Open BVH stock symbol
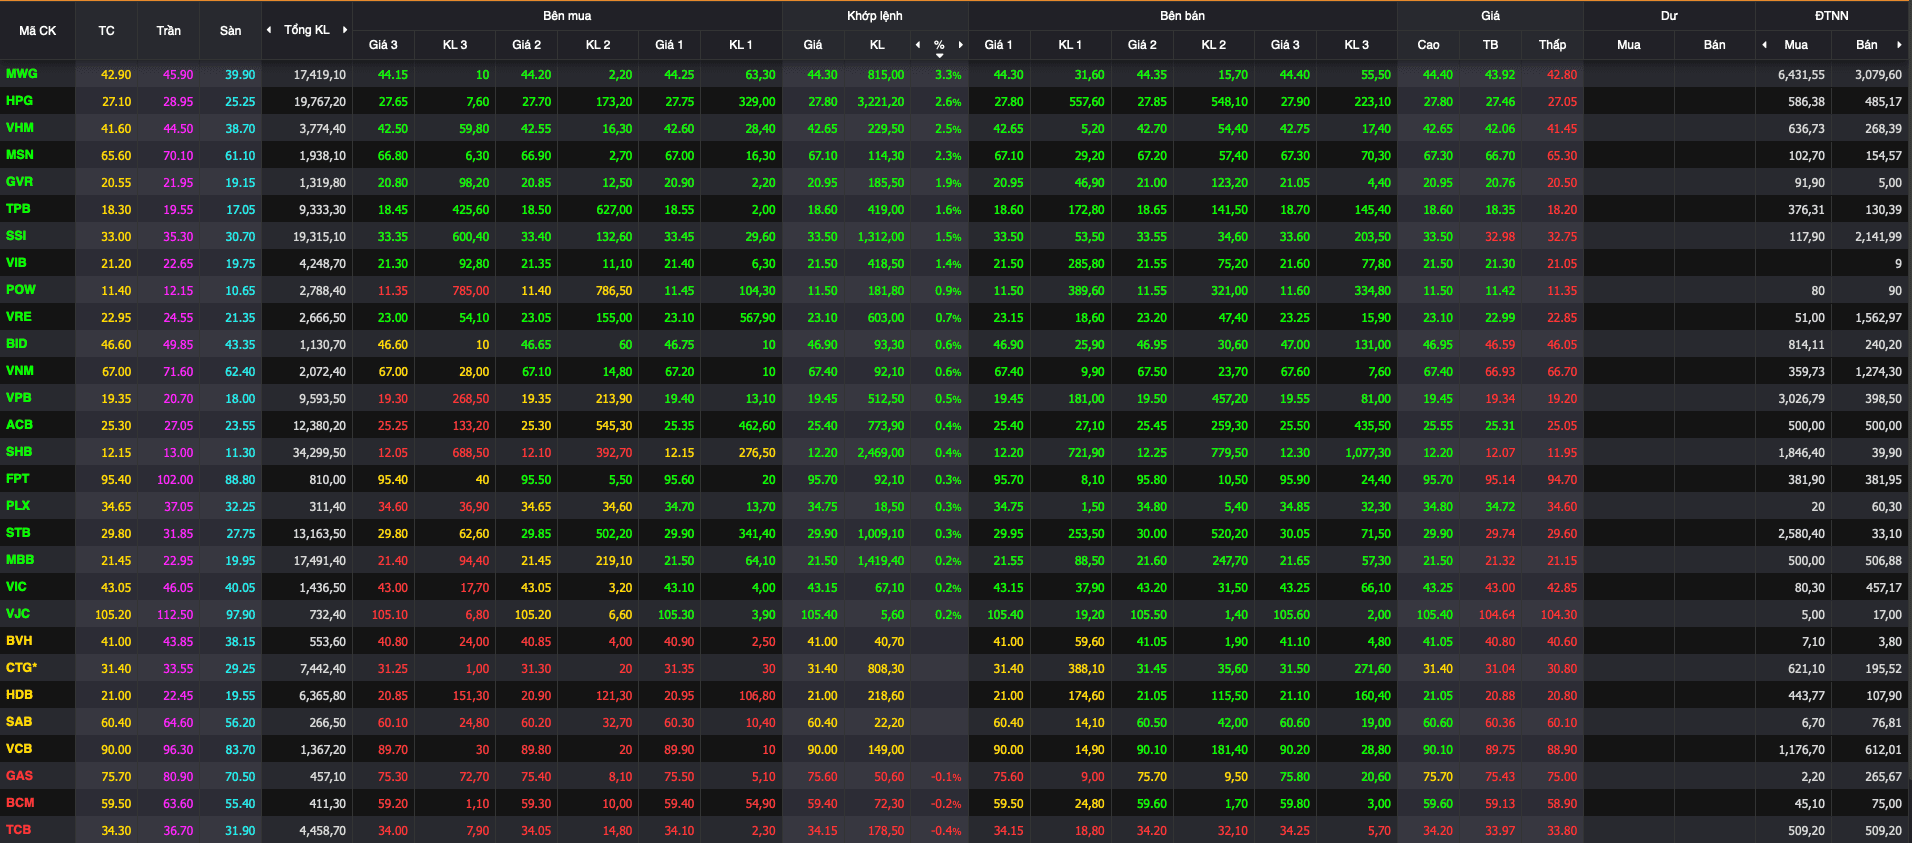This screenshot has height=843, width=1912. [x=19, y=641]
